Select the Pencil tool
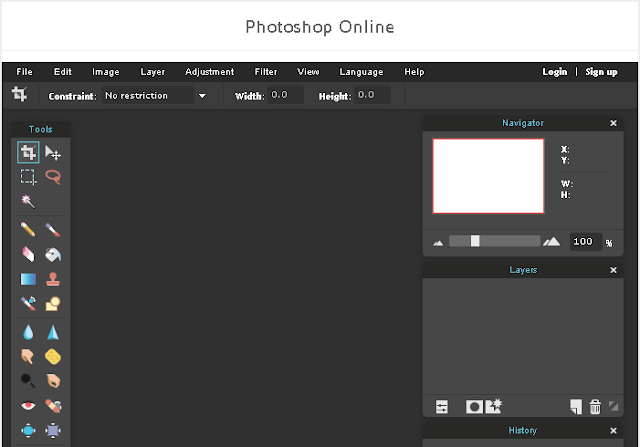The image size is (640, 447). click(x=28, y=230)
